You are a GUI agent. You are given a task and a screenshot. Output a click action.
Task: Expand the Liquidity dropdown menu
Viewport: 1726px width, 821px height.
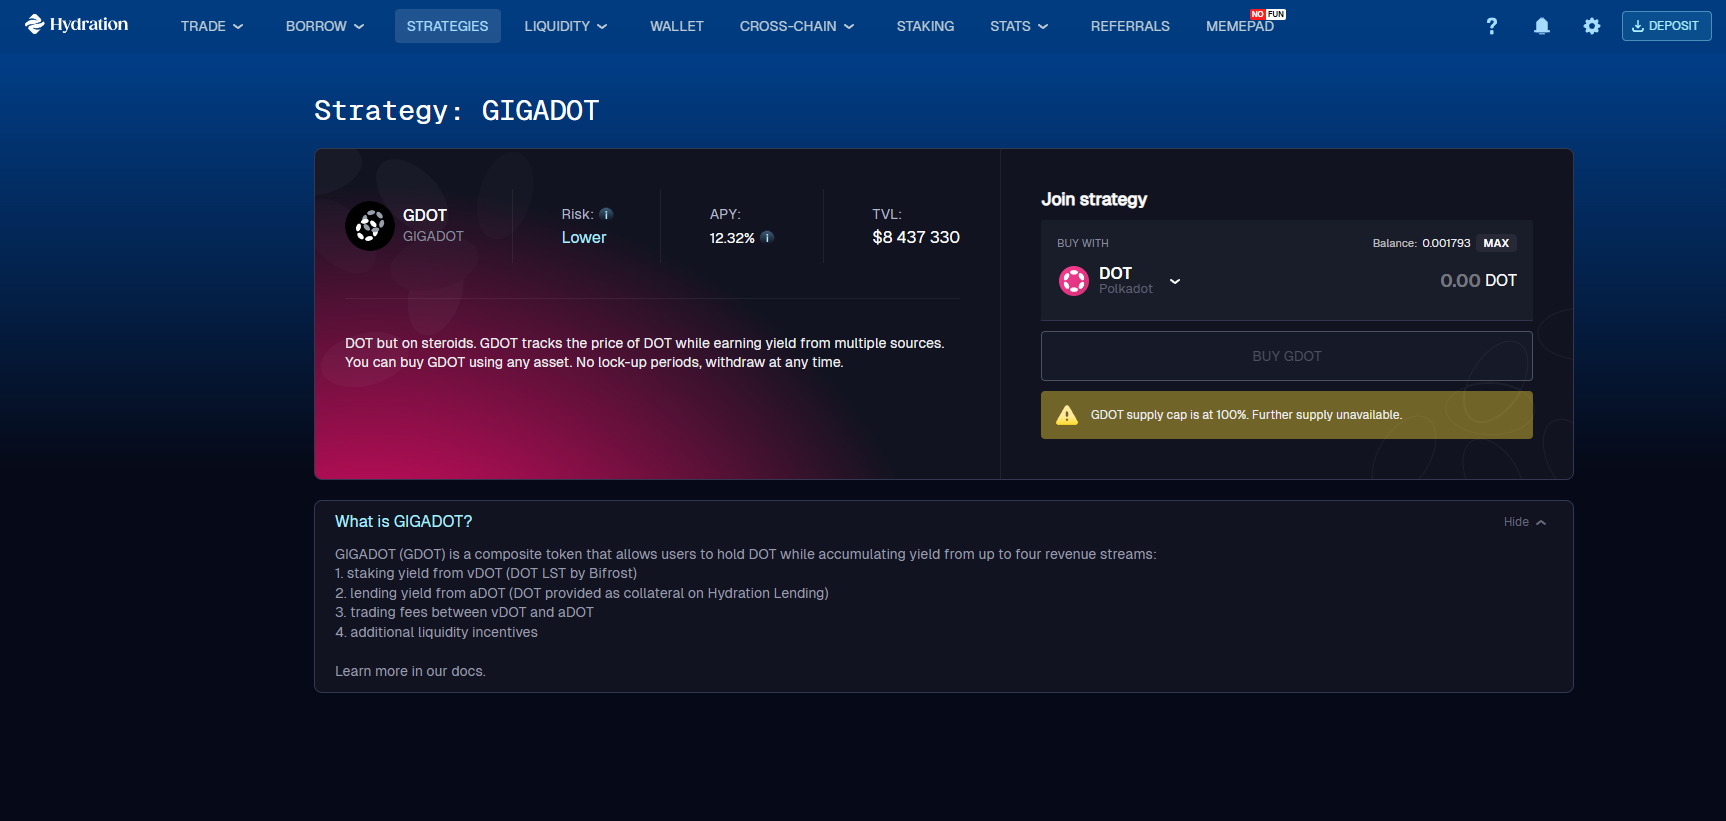566,26
